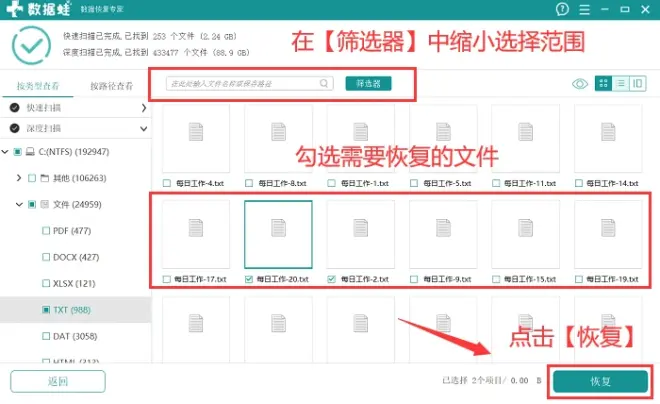Switch to list view
Image resolution: width=660 pixels, height=404 pixels.
click(x=620, y=83)
